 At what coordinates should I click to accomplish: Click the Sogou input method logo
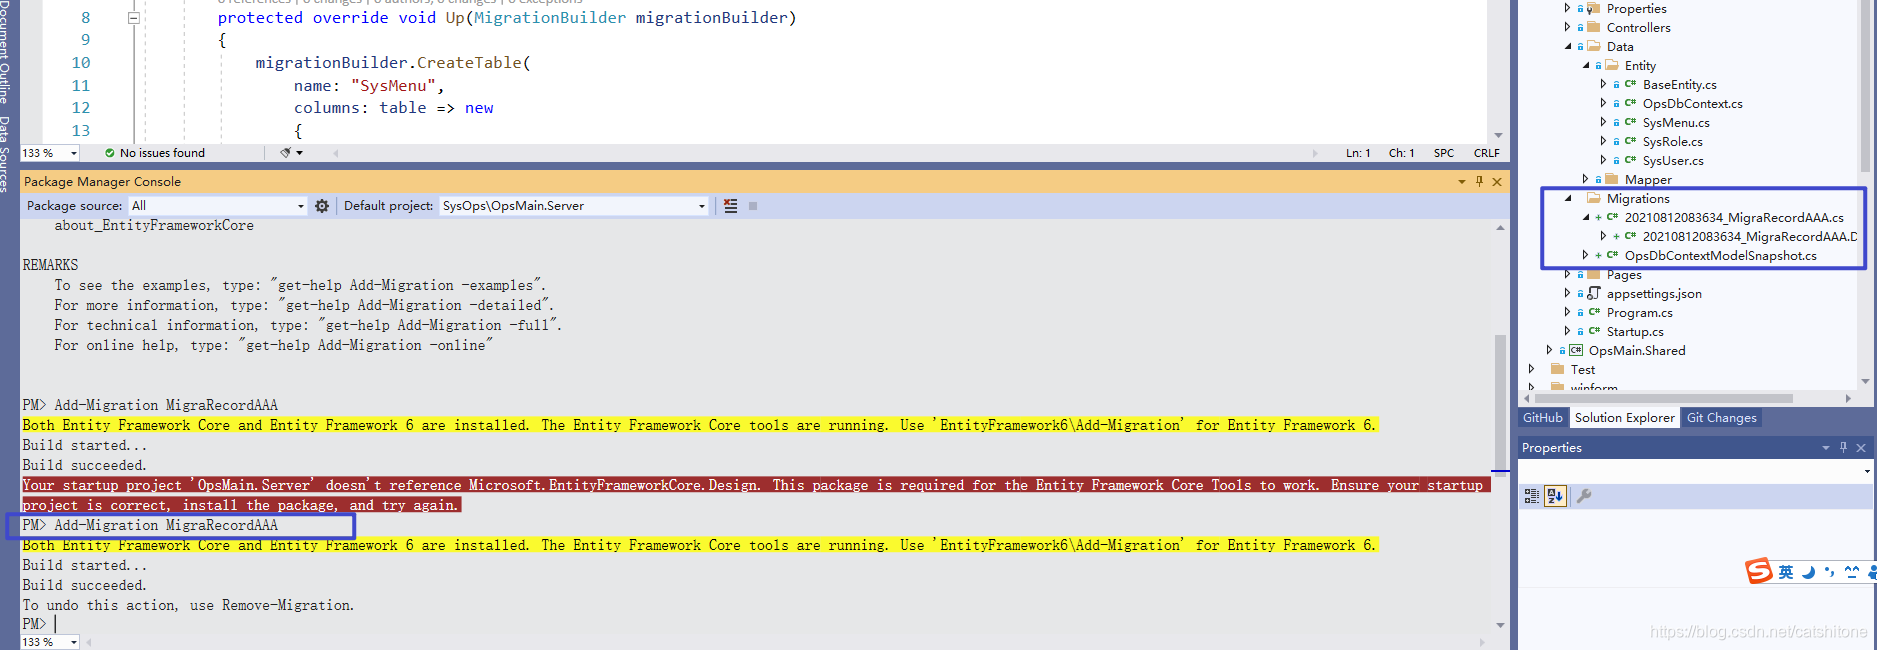pos(1759,571)
